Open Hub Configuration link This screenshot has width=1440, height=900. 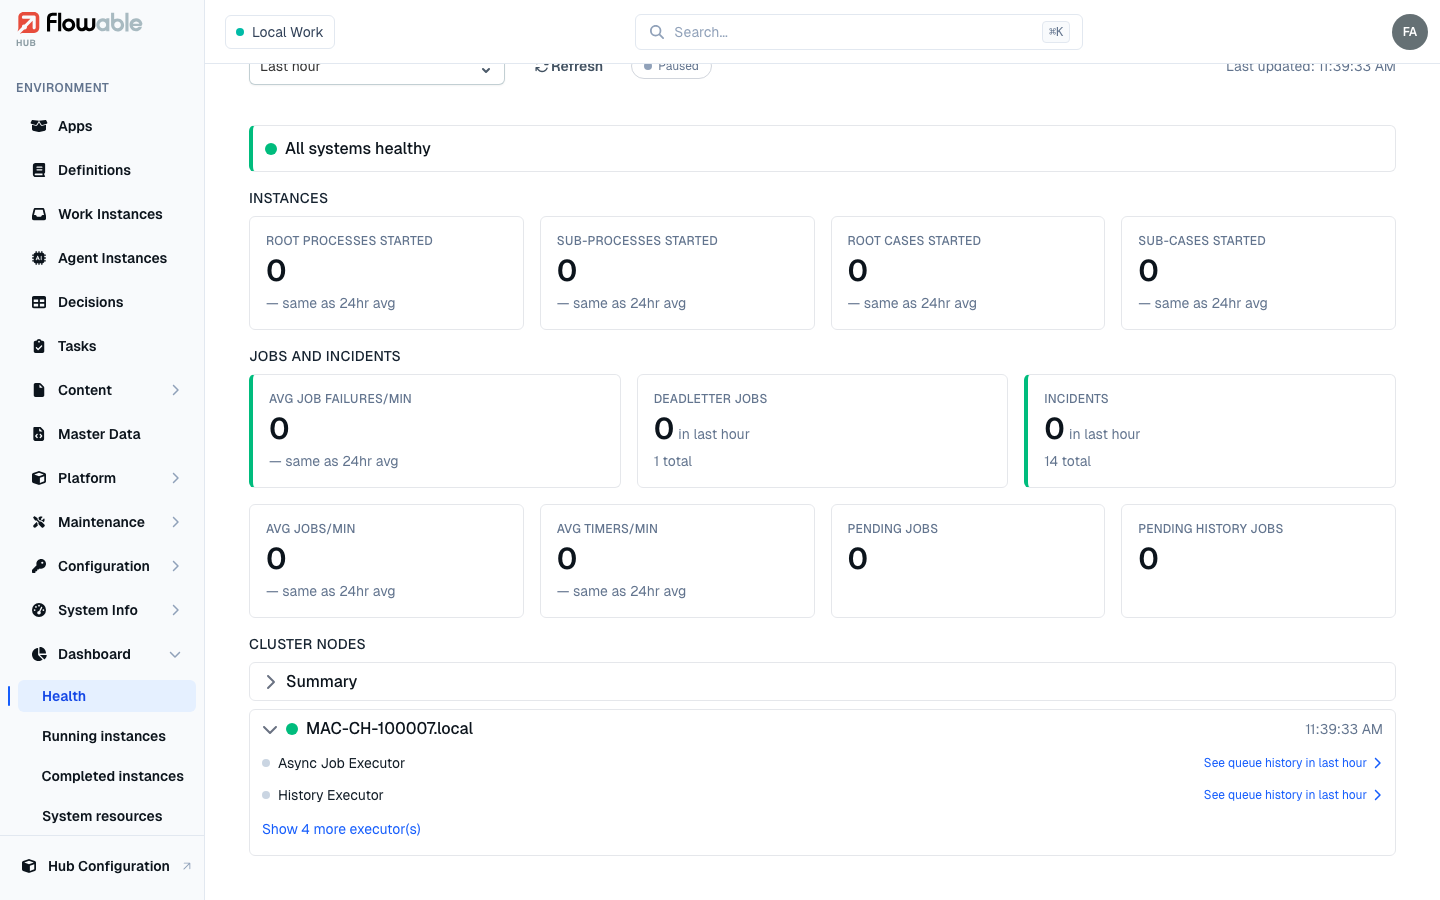[109, 866]
